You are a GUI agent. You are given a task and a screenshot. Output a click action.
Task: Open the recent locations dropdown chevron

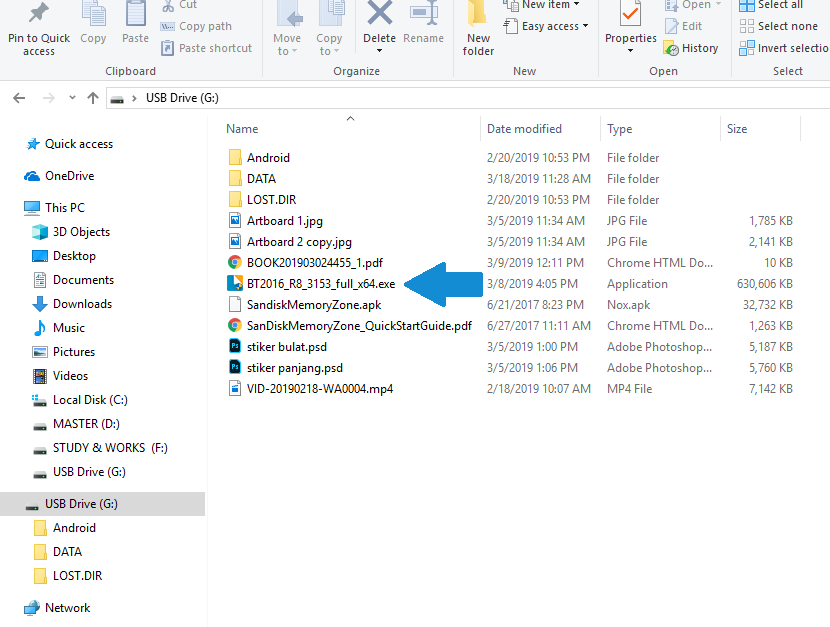tap(73, 98)
